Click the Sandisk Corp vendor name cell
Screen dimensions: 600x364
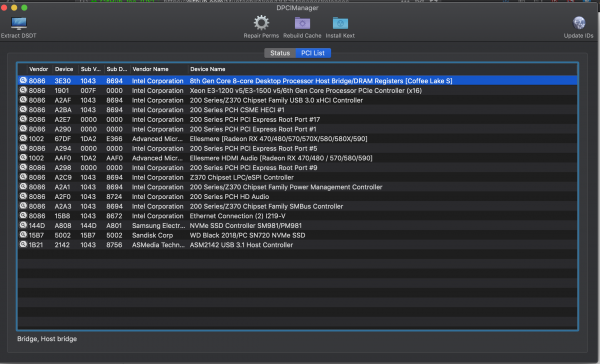(152, 235)
